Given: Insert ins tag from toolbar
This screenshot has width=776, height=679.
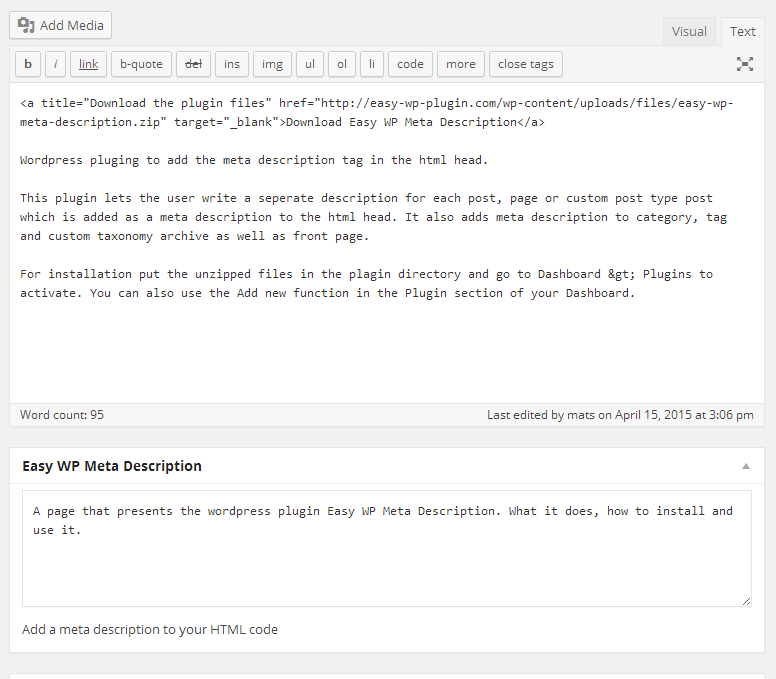Looking at the screenshot, I should pos(232,64).
